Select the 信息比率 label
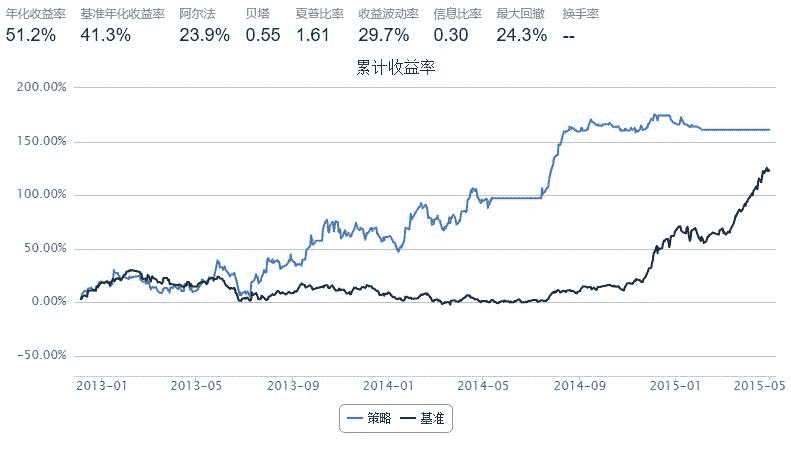The image size is (791, 449). click(x=457, y=15)
